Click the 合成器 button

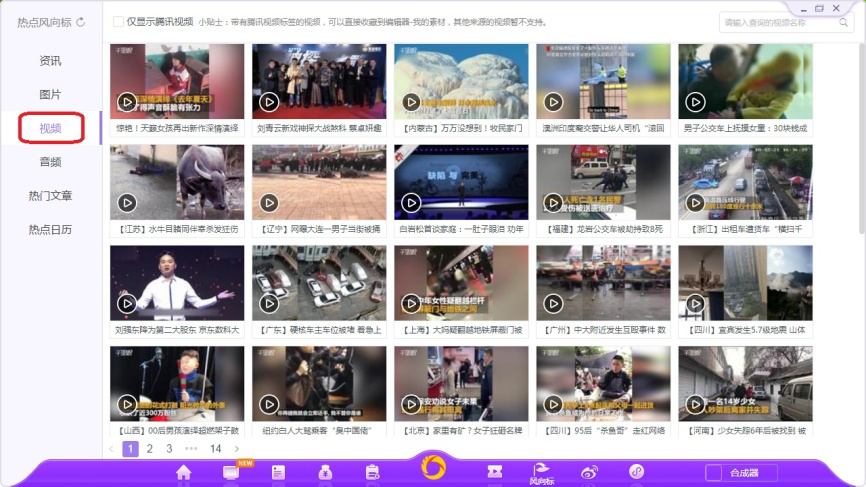(x=744, y=473)
